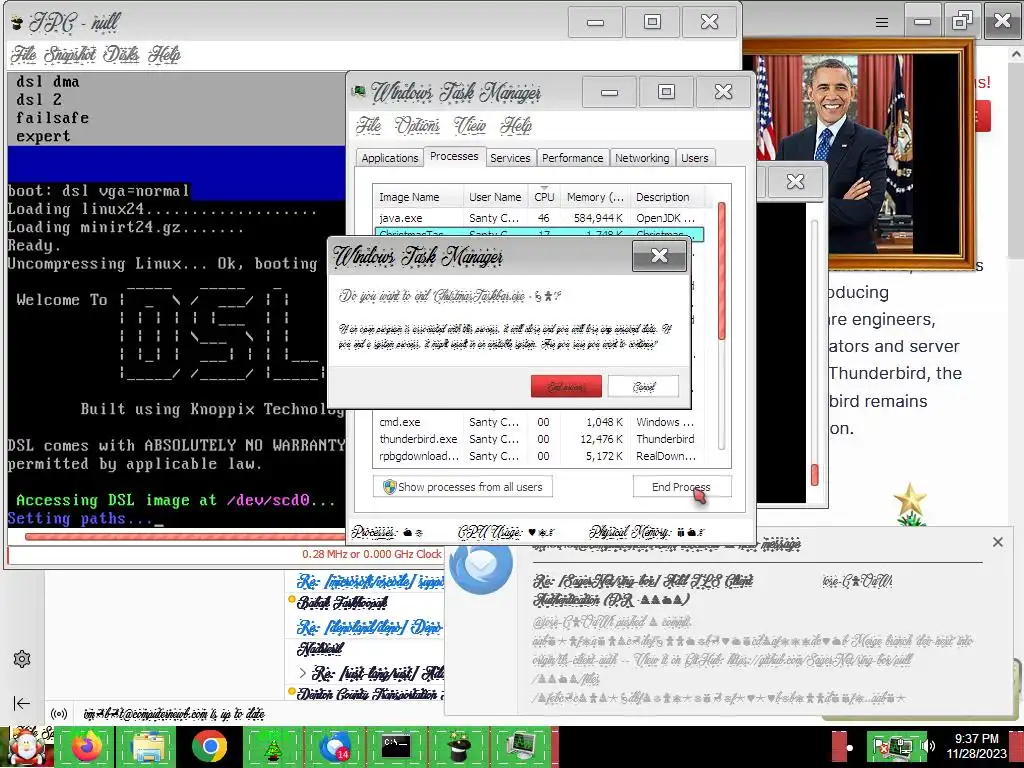1024x768 pixels.
Task: Open the Snapshot menu in JPC
Action: (x=70, y=54)
